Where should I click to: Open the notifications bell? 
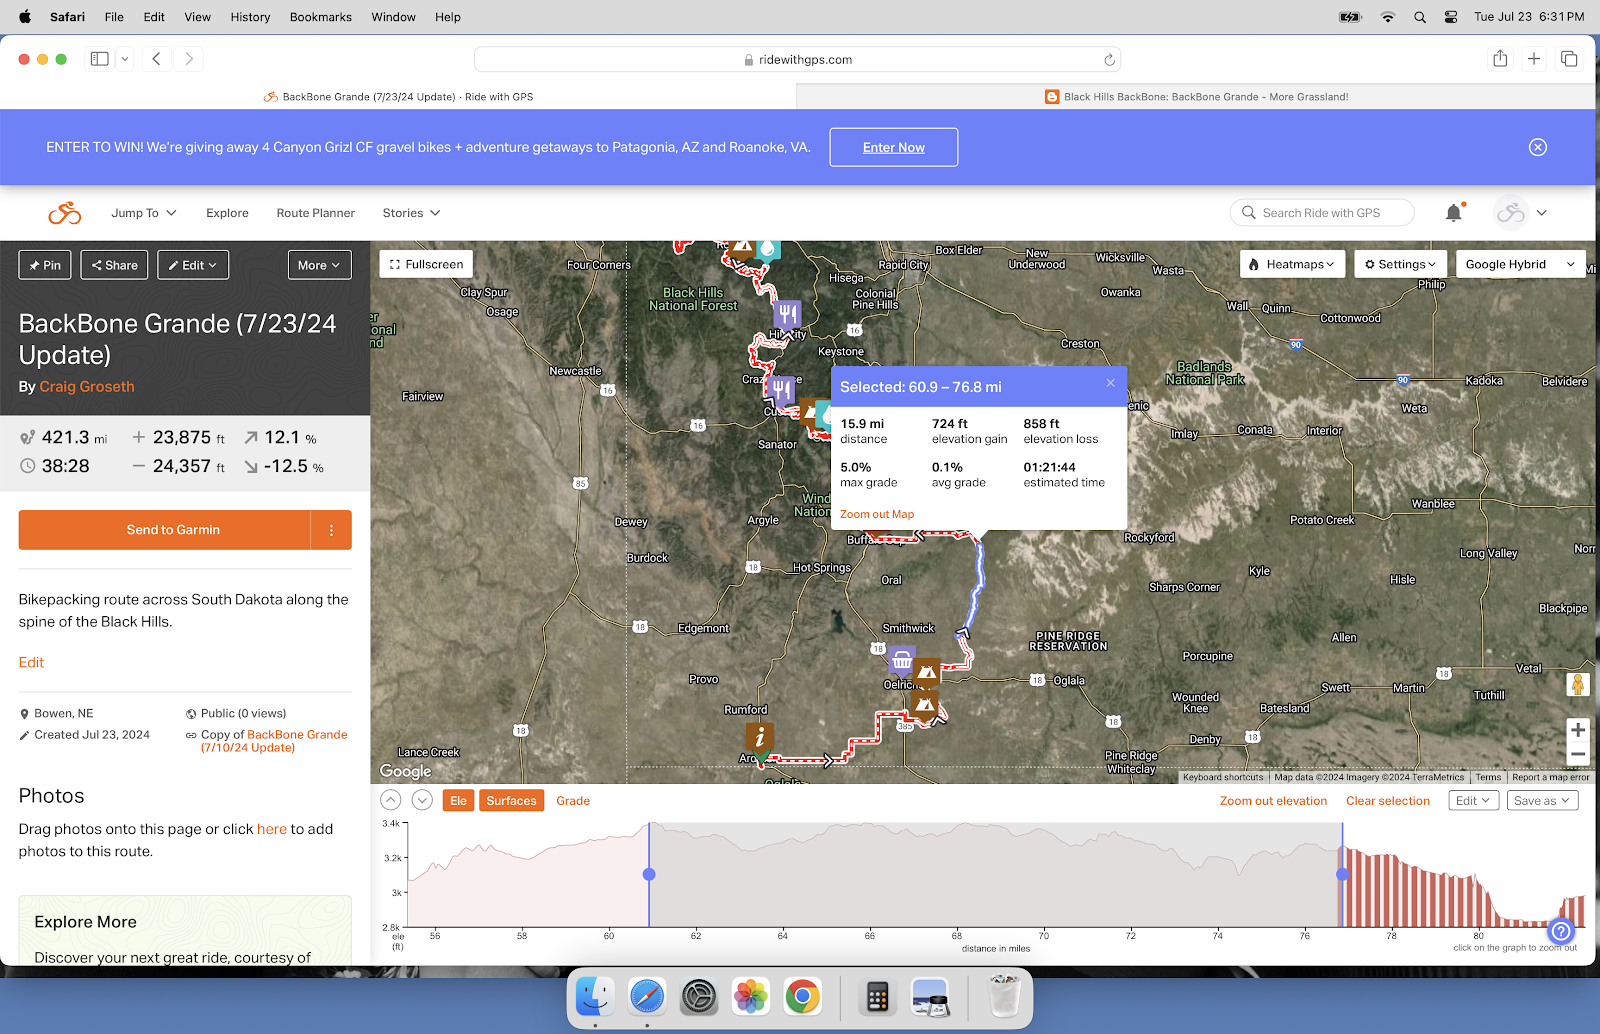click(1454, 212)
